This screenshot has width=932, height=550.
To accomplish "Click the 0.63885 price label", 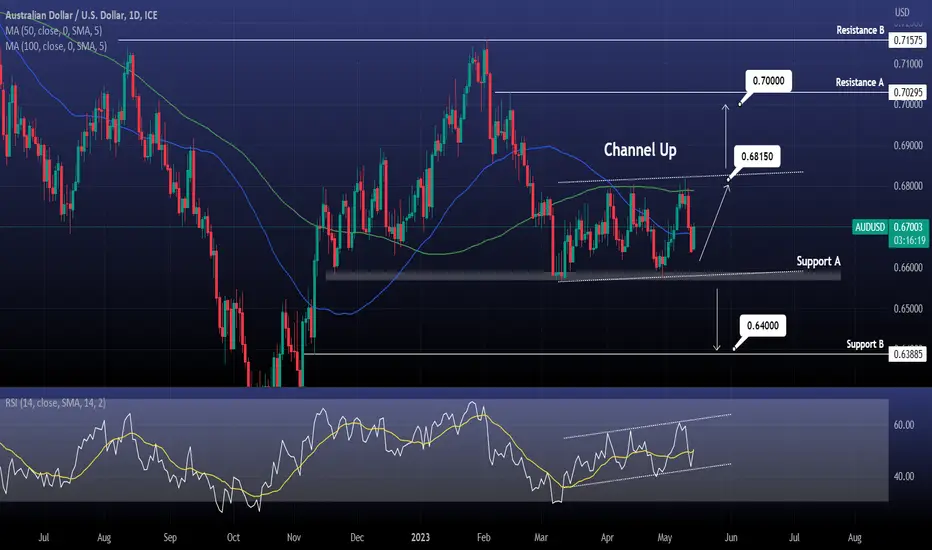I will tap(908, 354).
